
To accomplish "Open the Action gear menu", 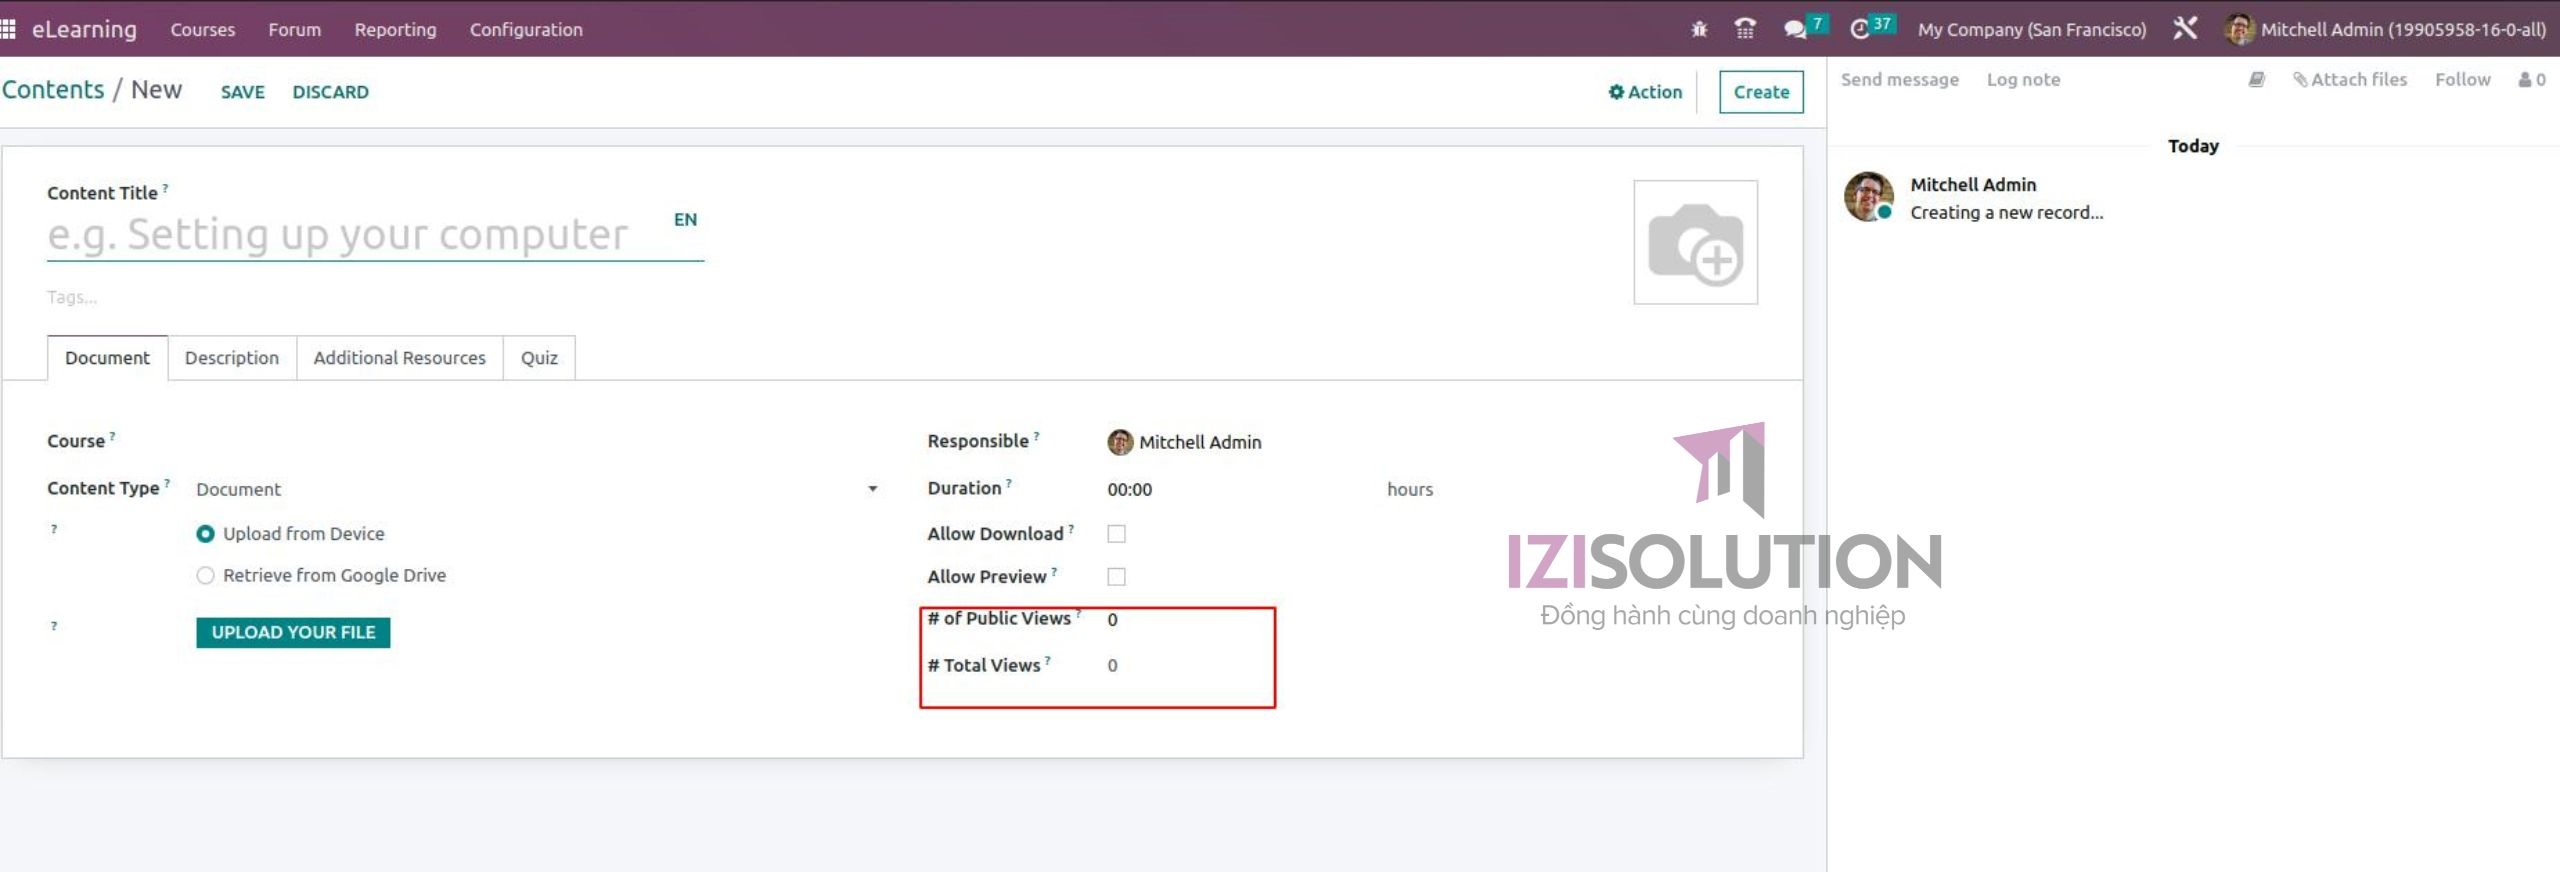I will [x=1645, y=92].
